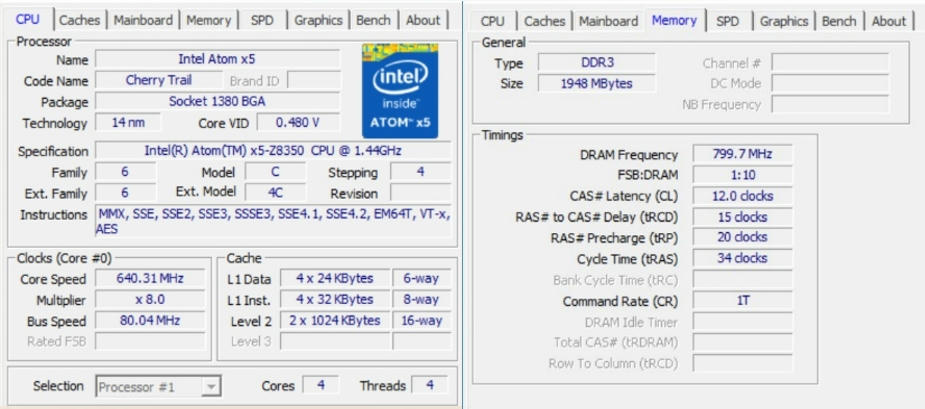925x409 pixels.
Task: Select the Memory tab in the right window
Action: click(x=674, y=20)
